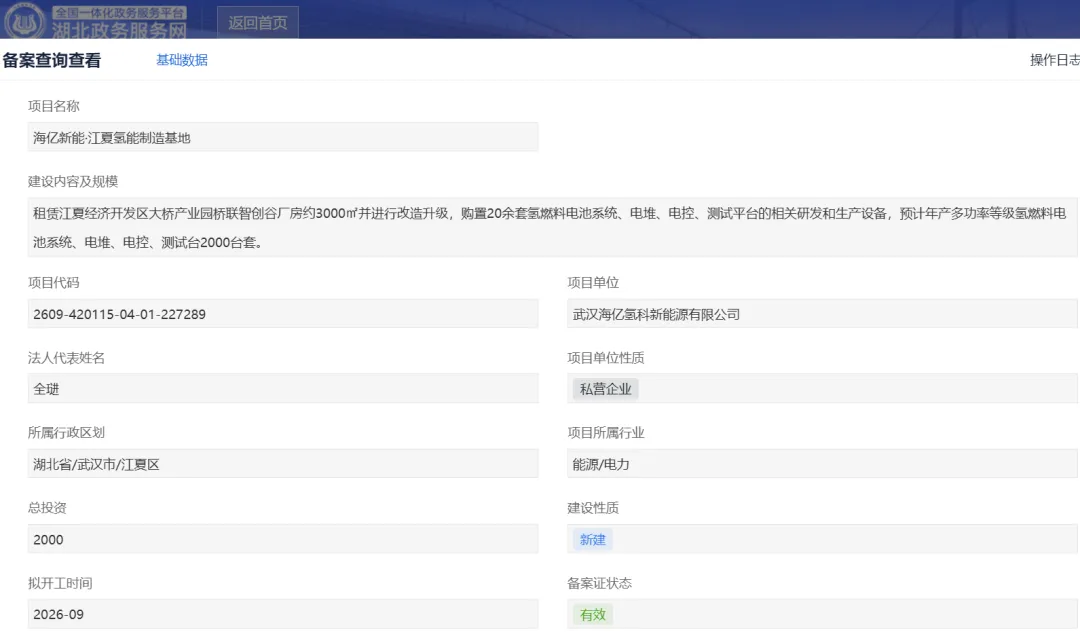Click the 项目单位 label
The image size is (1080, 632).
pos(593,282)
